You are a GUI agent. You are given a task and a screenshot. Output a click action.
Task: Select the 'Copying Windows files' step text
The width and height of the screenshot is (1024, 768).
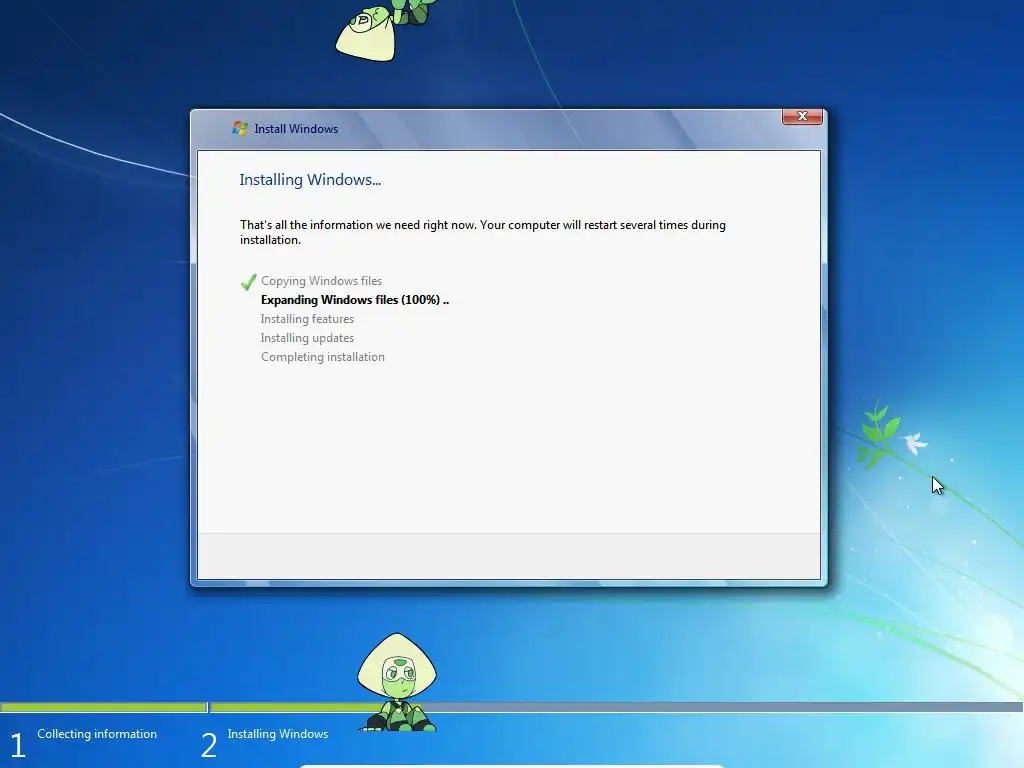[321, 281]
